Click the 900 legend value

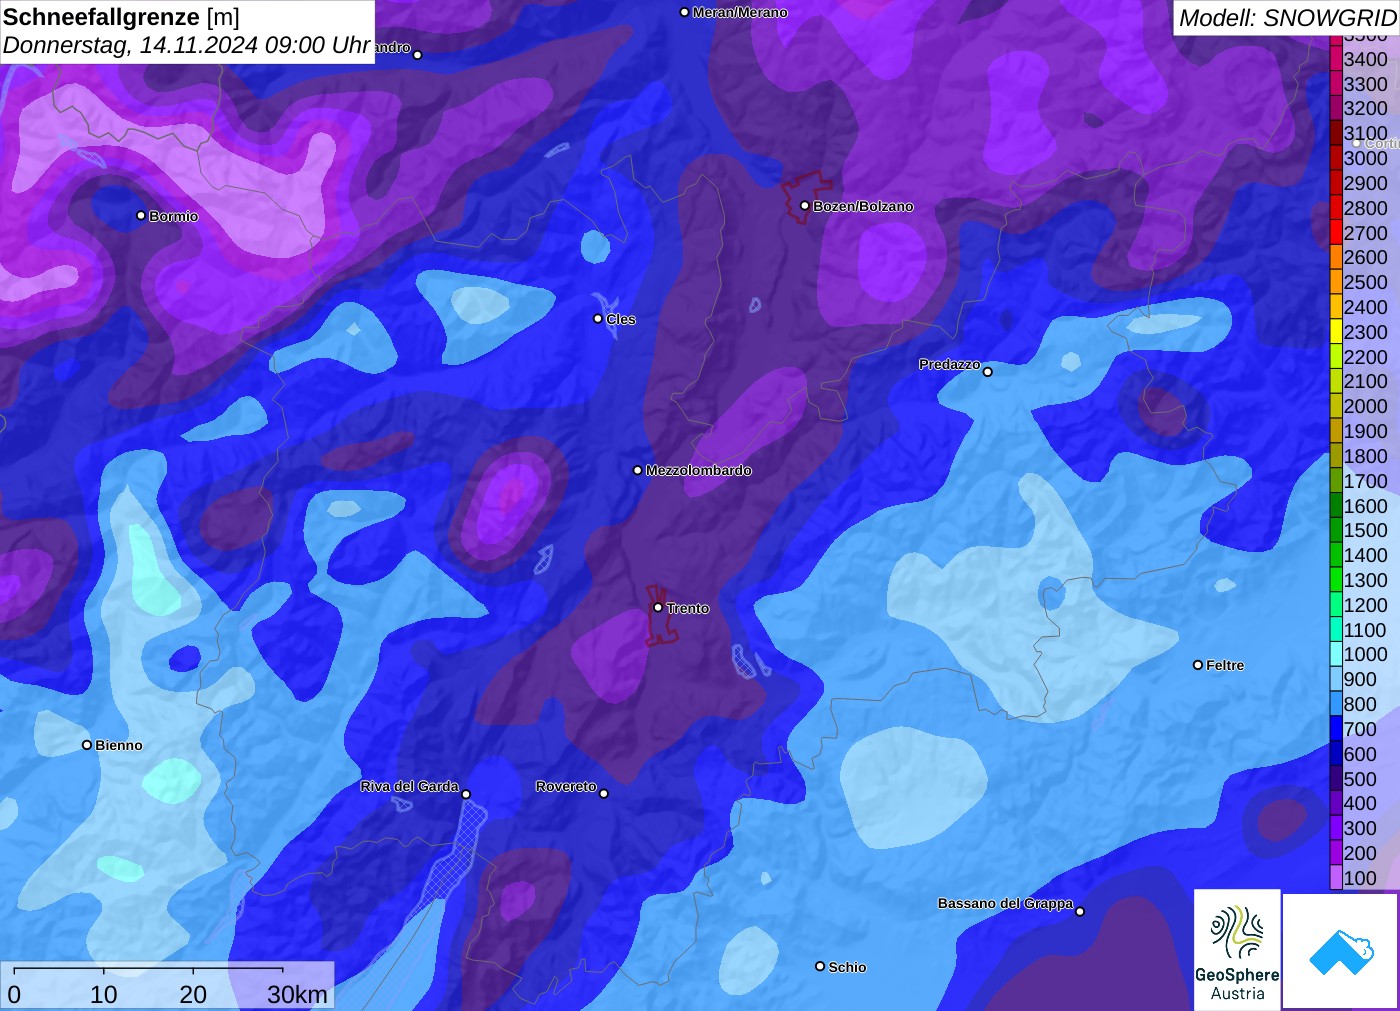(x=1360, y=679)
